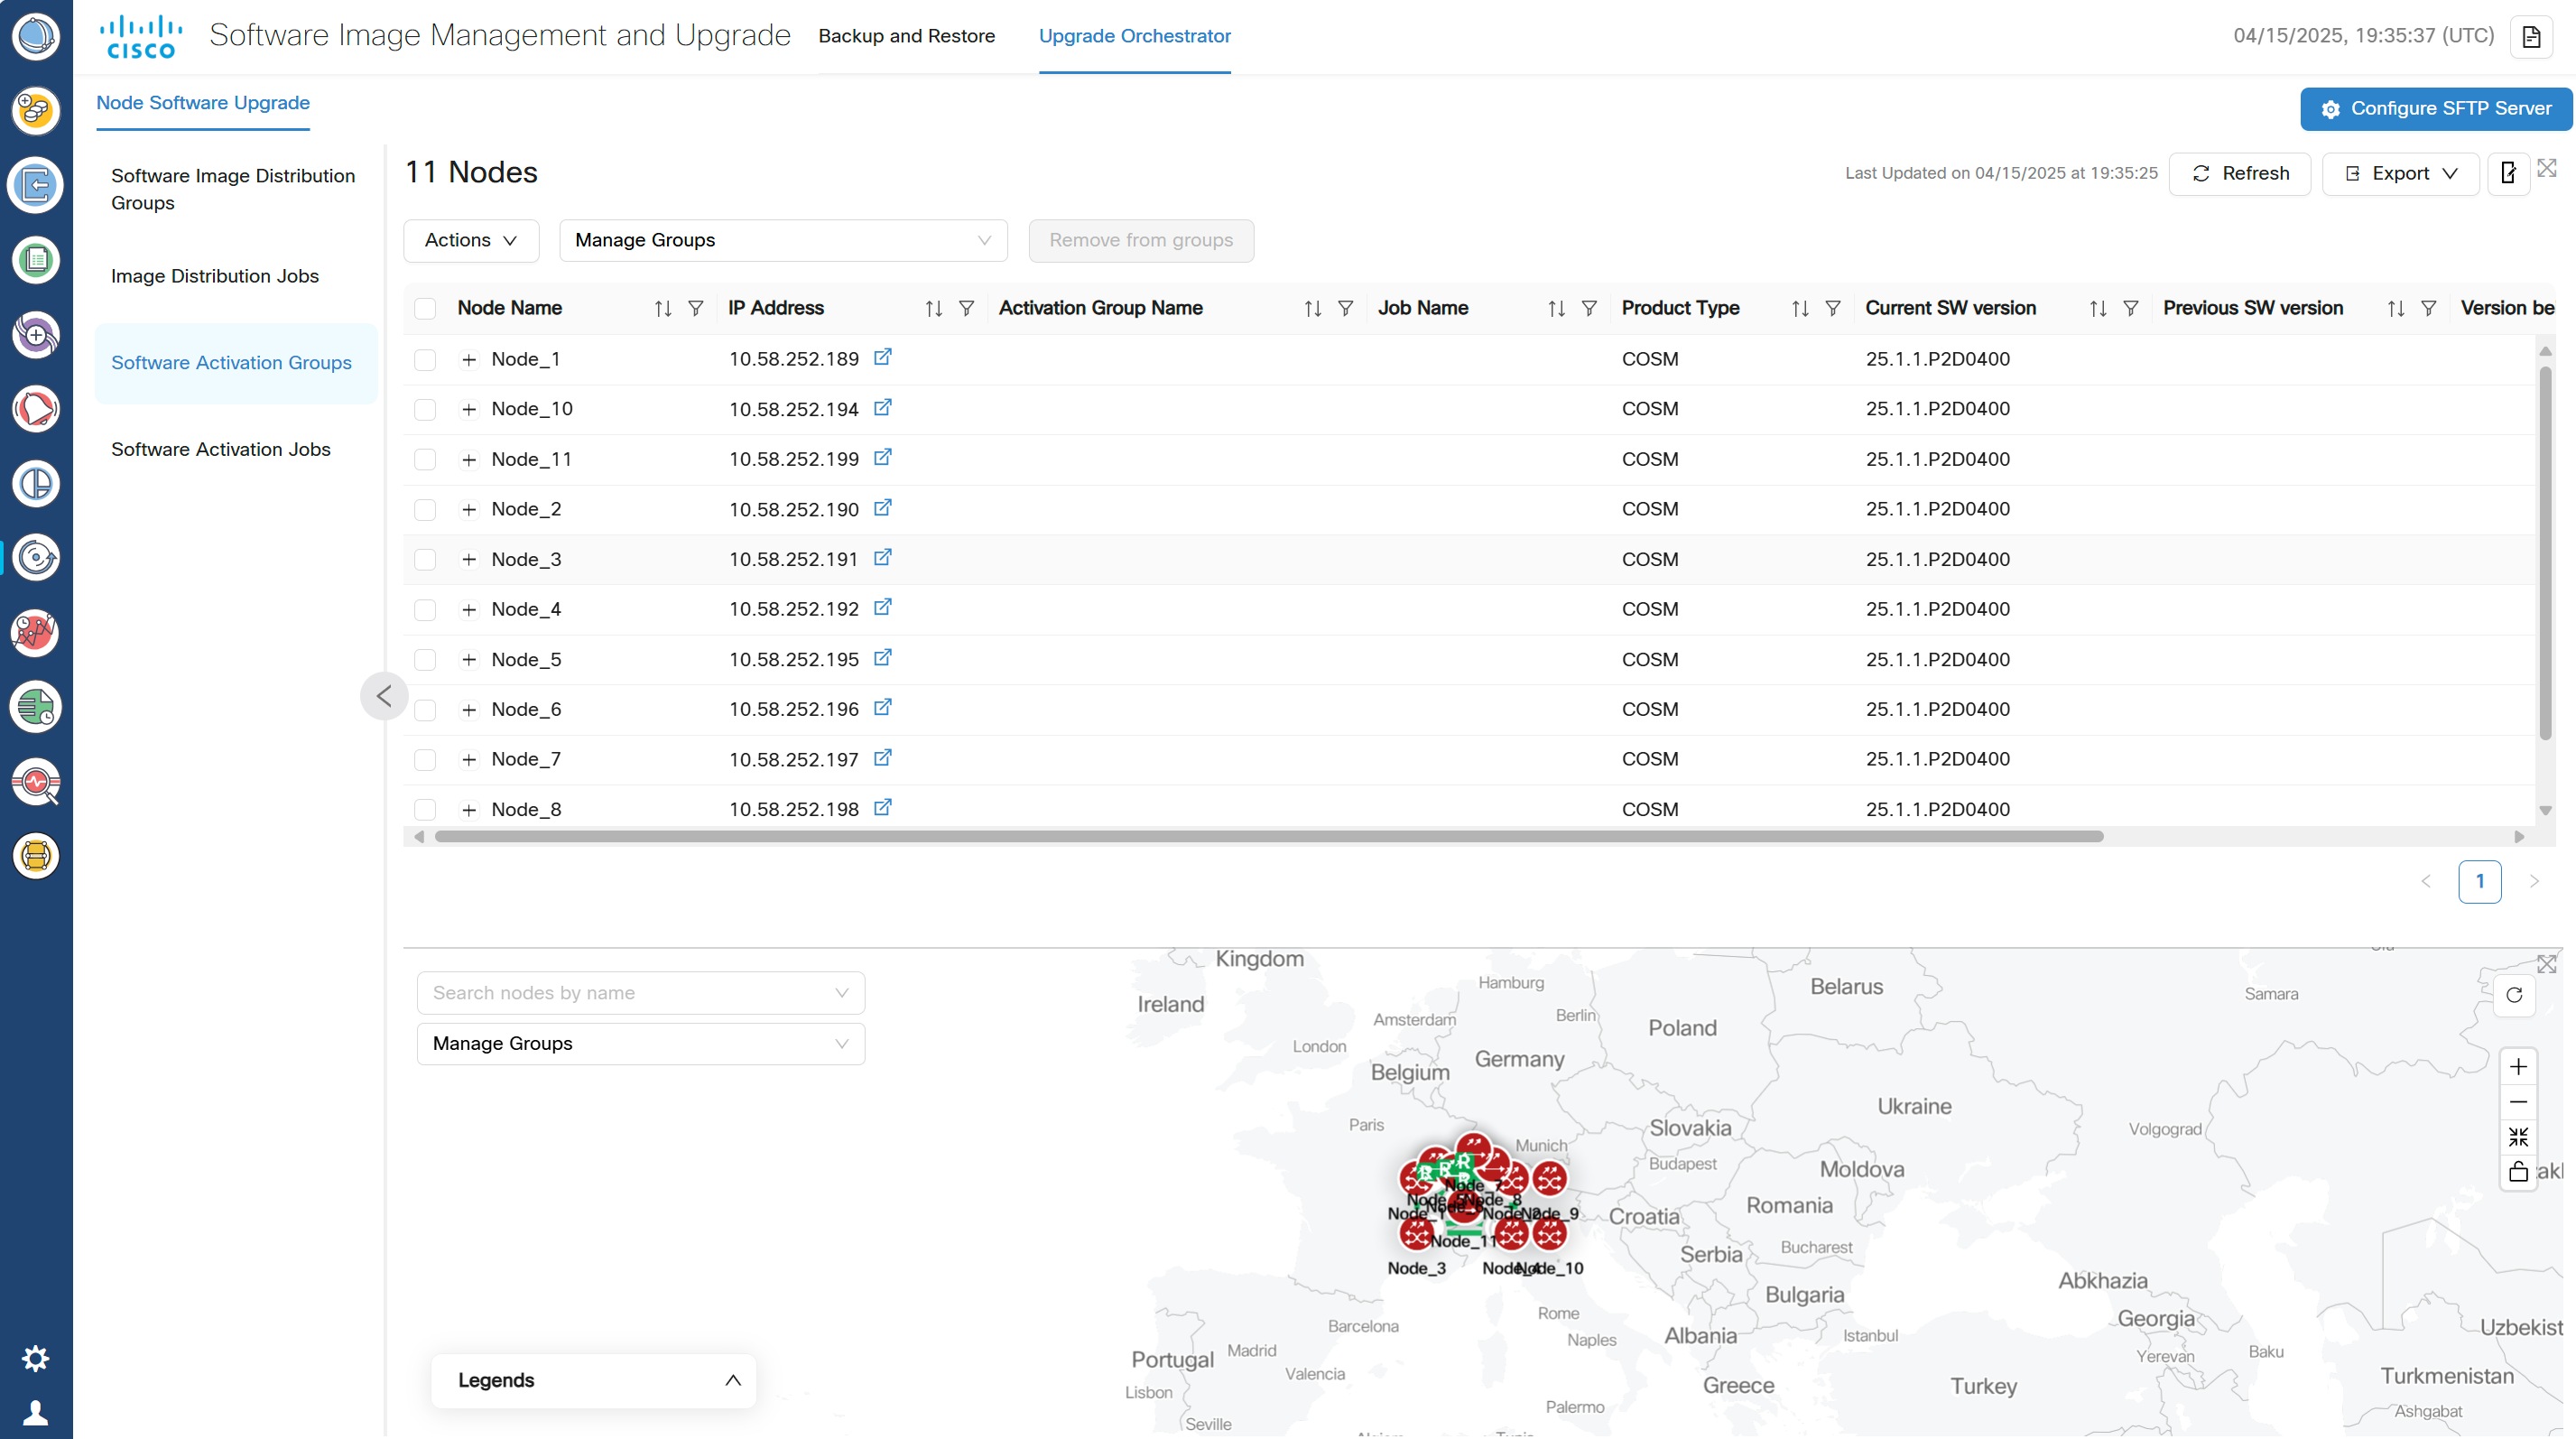The width and height of the screenshot is (2576, 1439).
Task: Open Node_5 IP address external link icon
Action: click(x=882, y=657)
